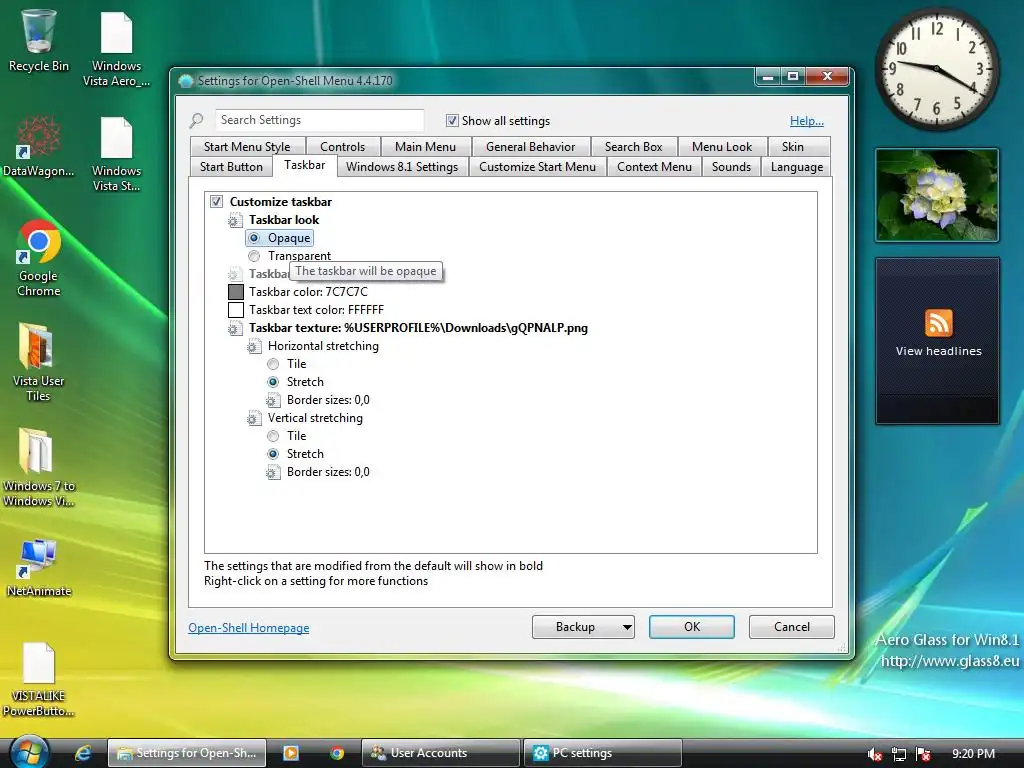Switch to the Search Box tab

coord(633,147)
